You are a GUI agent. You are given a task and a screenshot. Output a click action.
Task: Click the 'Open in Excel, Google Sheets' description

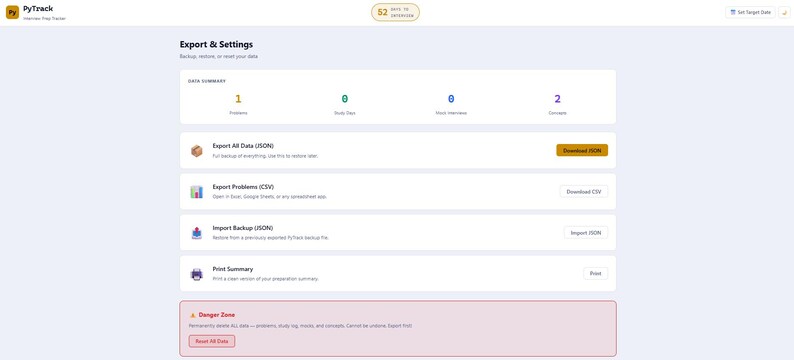pos(269,196)
